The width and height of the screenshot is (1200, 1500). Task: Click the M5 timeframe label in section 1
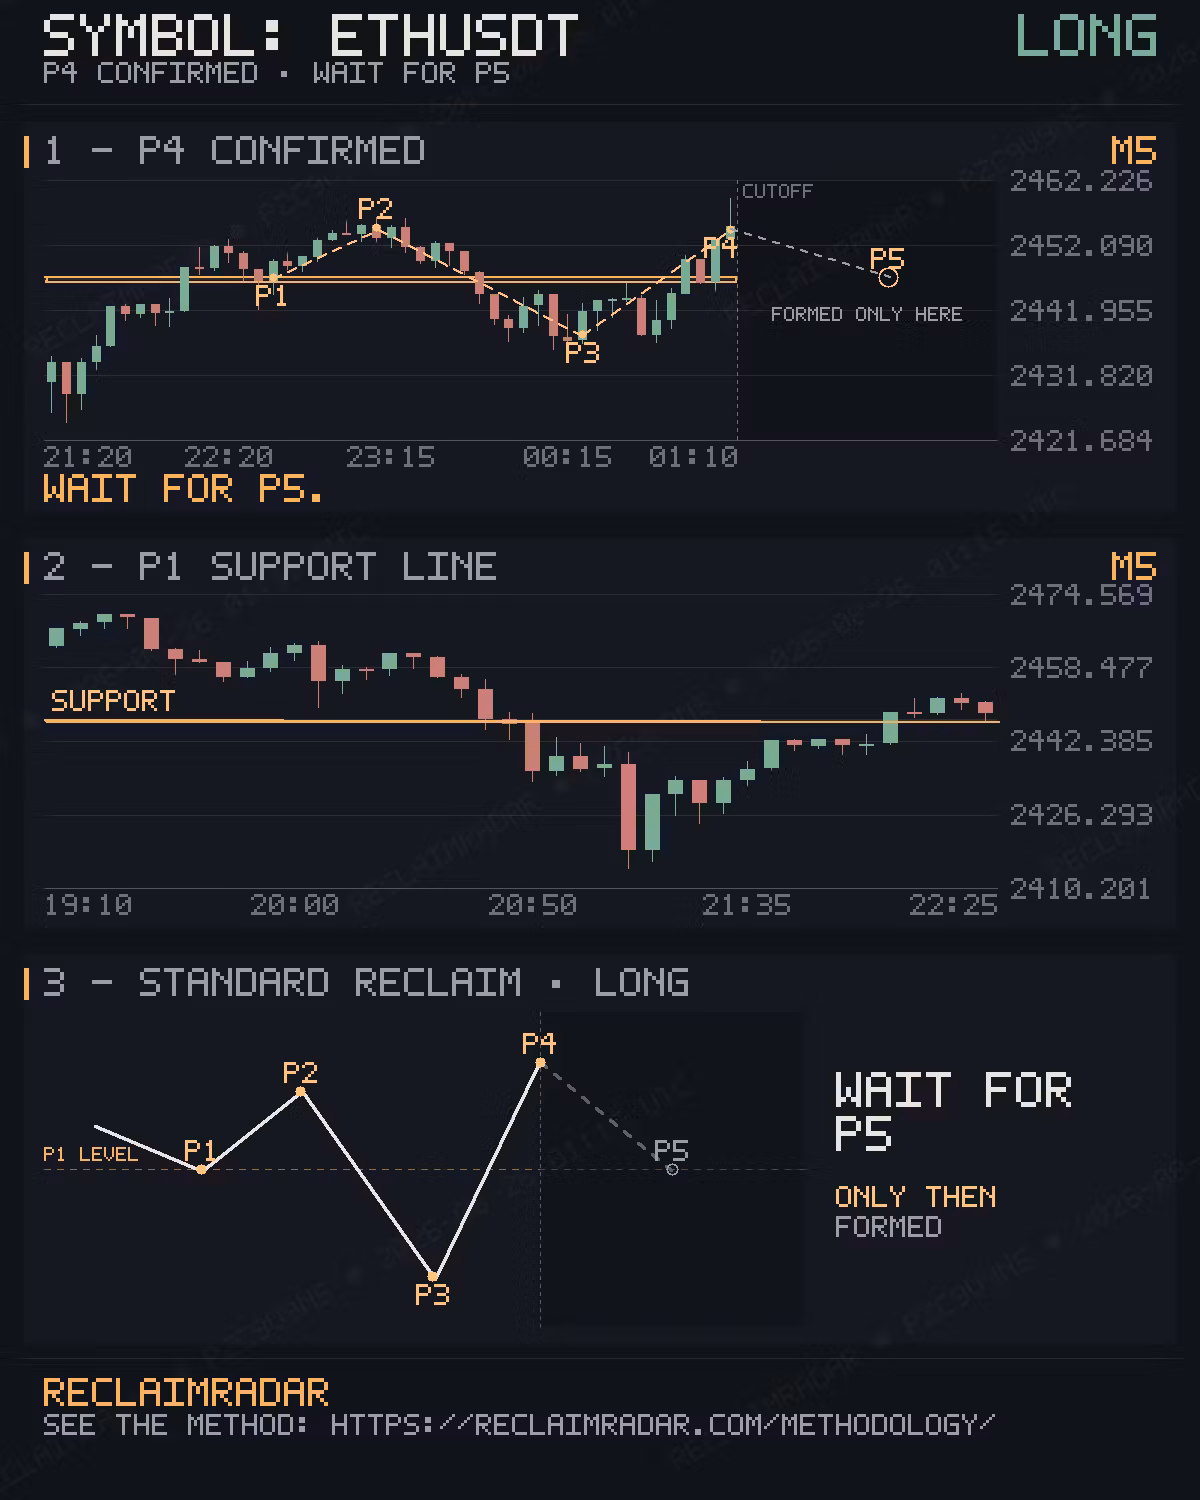point(1133,151)
